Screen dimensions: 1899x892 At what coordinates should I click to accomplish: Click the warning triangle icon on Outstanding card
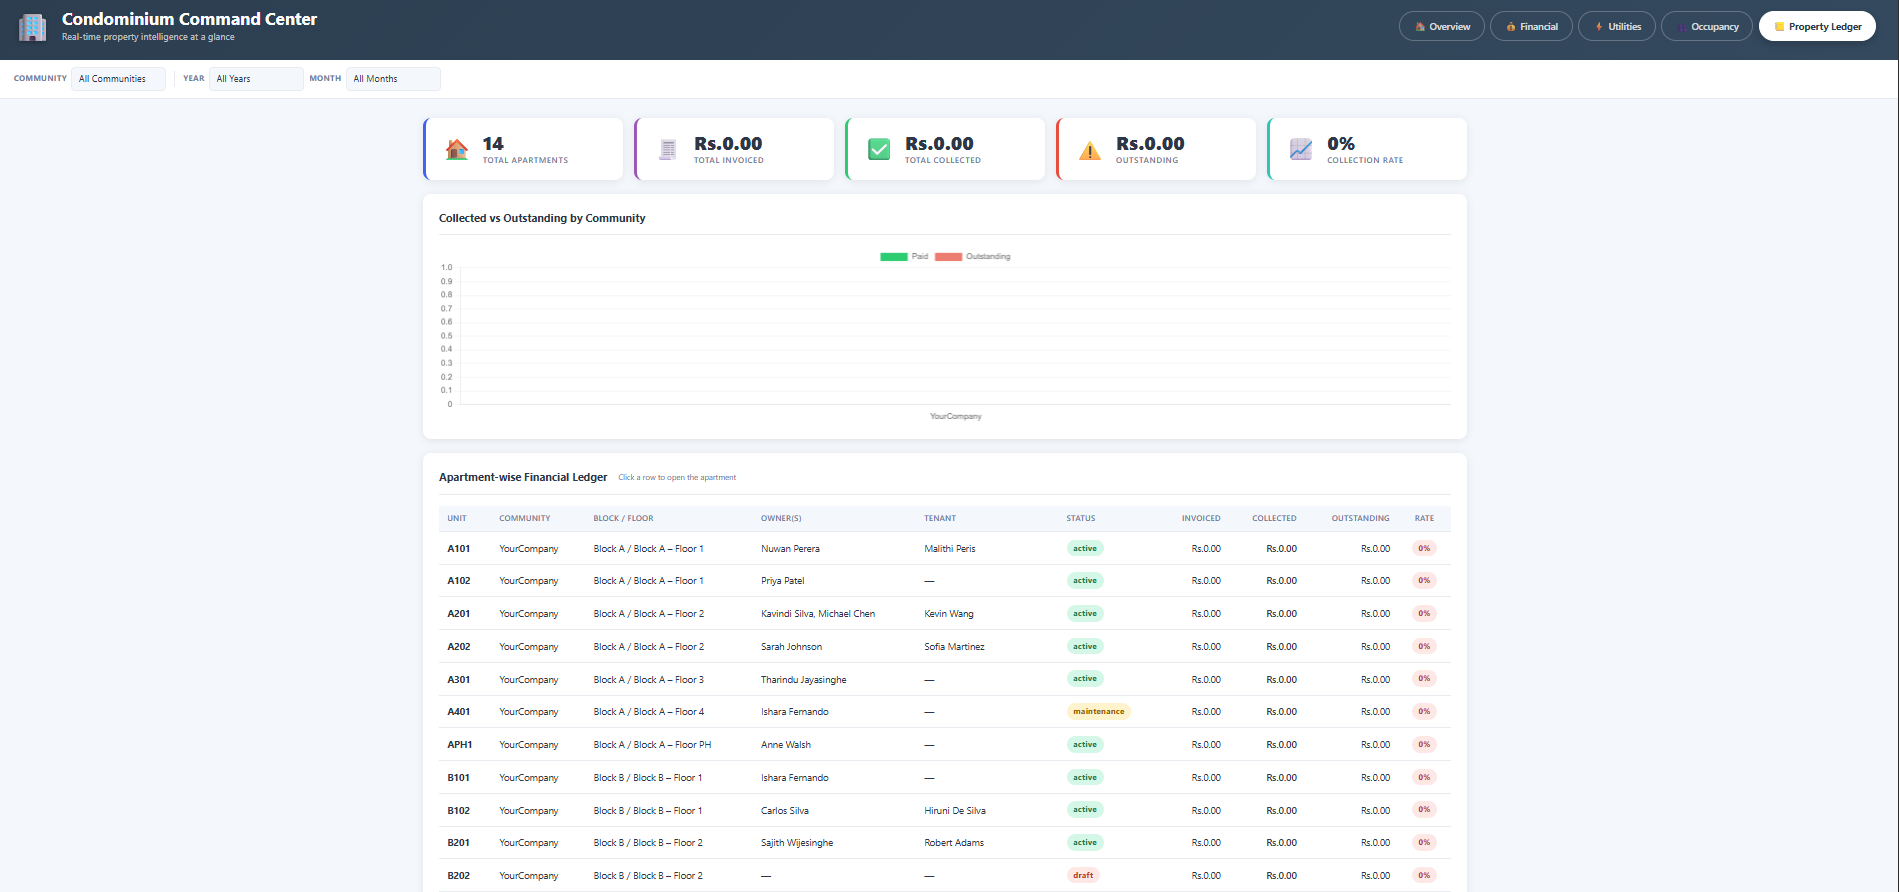coord(1090,150)
